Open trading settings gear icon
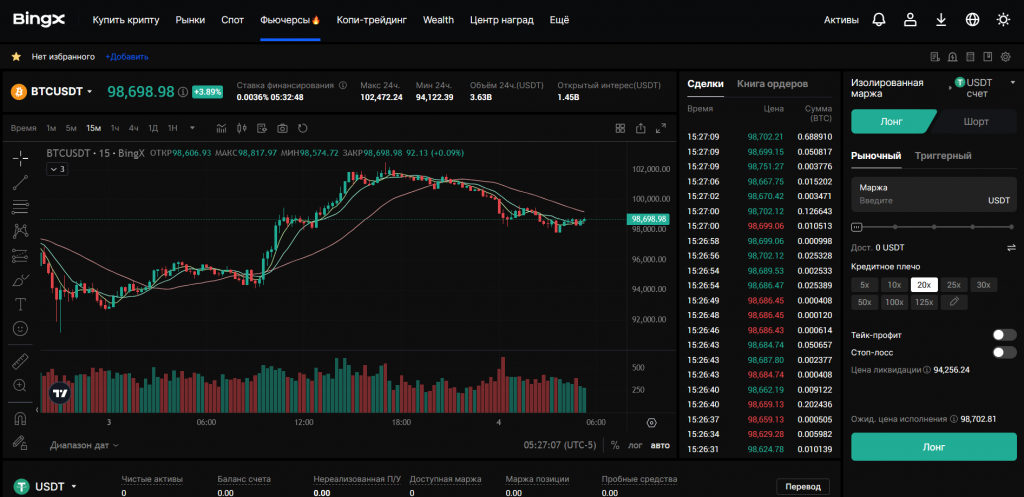The height and width of the screenshot is (497, 1024). pos(1006,57)
